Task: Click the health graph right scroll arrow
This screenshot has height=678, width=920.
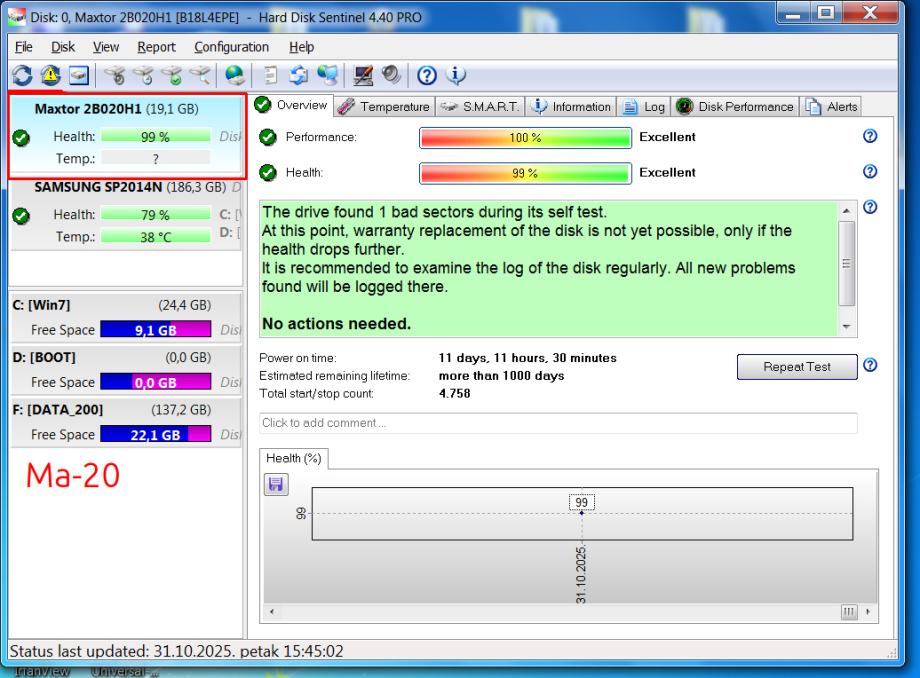Action: tap(868, 612)
